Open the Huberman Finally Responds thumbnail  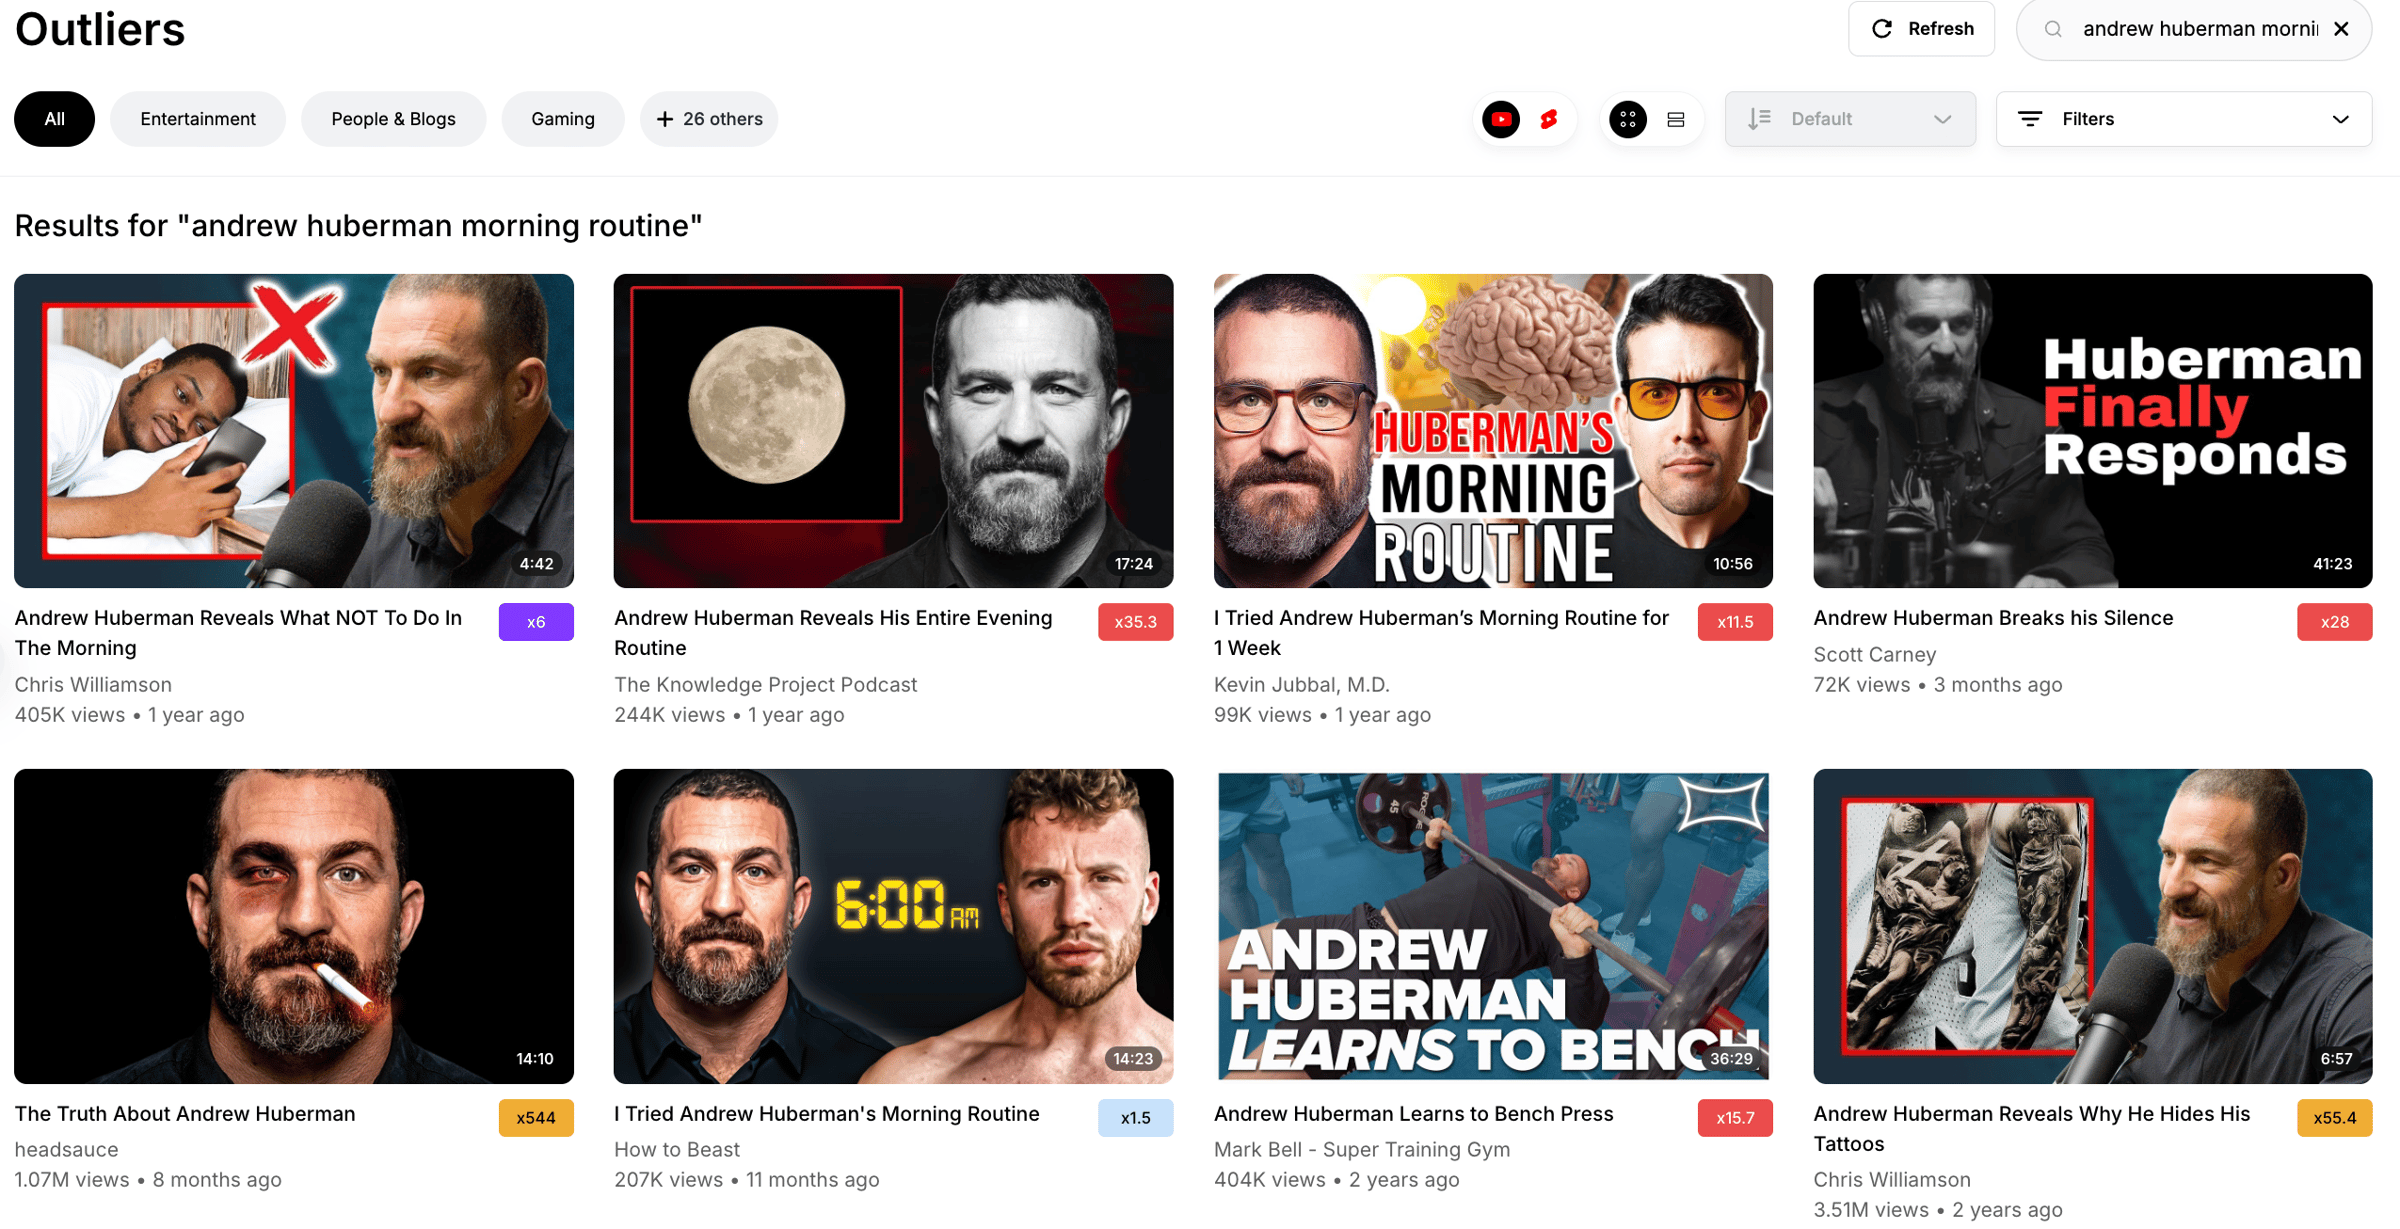2092,431
